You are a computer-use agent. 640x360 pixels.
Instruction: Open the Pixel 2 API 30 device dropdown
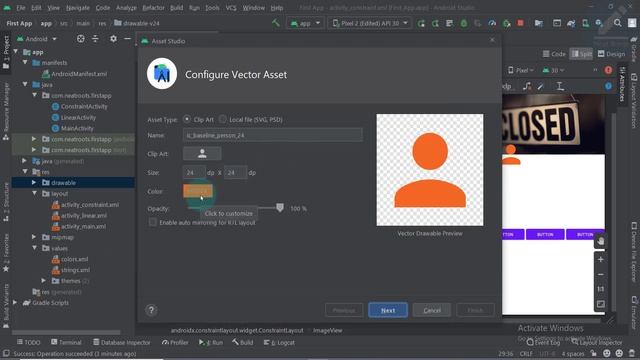click(x=370, y=23)
